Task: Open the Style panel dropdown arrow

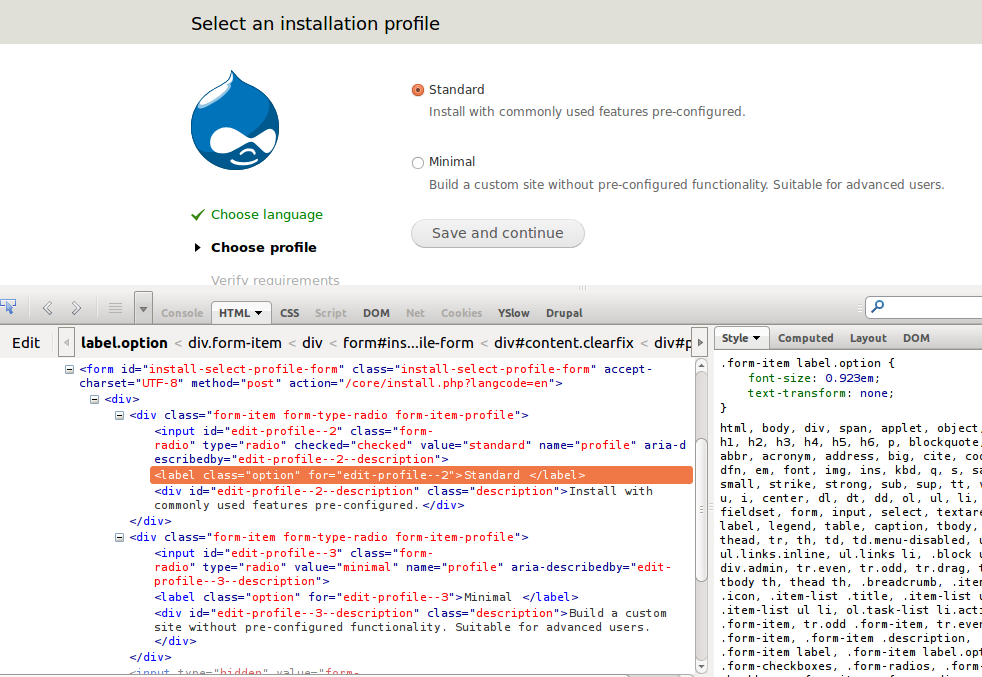Action: [x=757, y=338]
